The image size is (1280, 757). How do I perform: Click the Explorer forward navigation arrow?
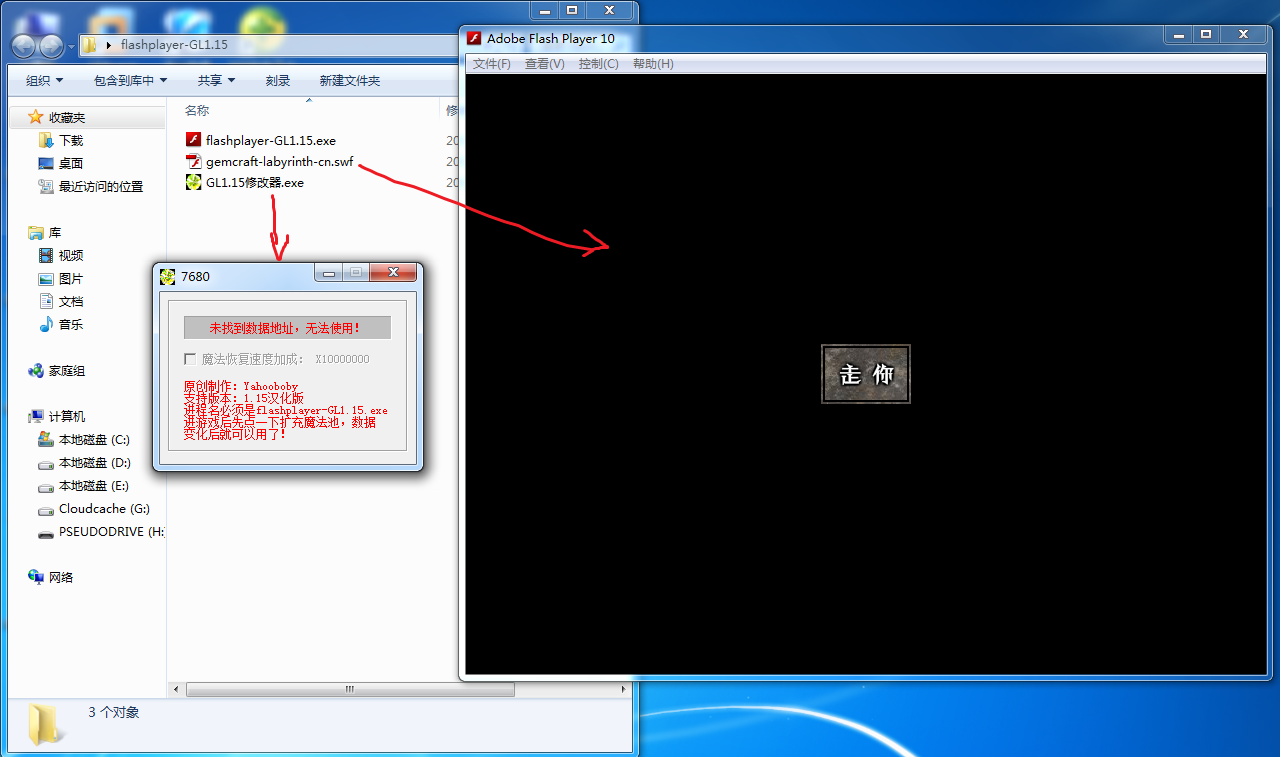tap(52, 45)
